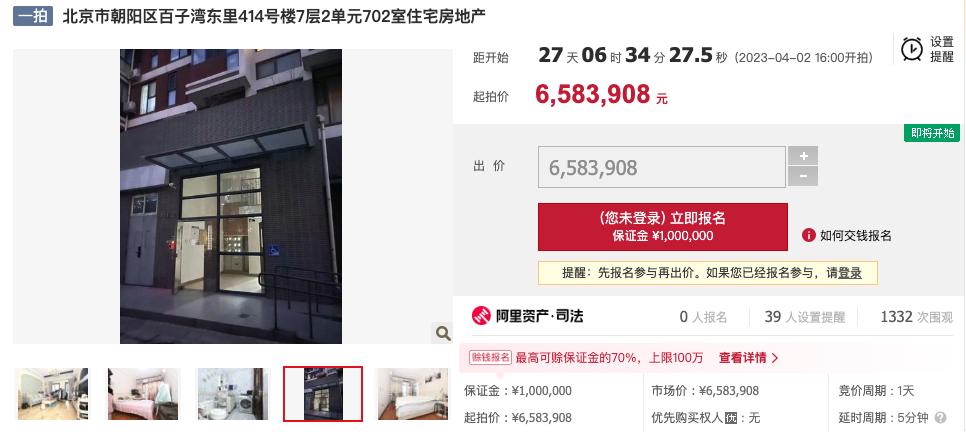Screen dimensions: 966x432
Task: Select the pink bedroom thumbnail
Action: [144, 394]
